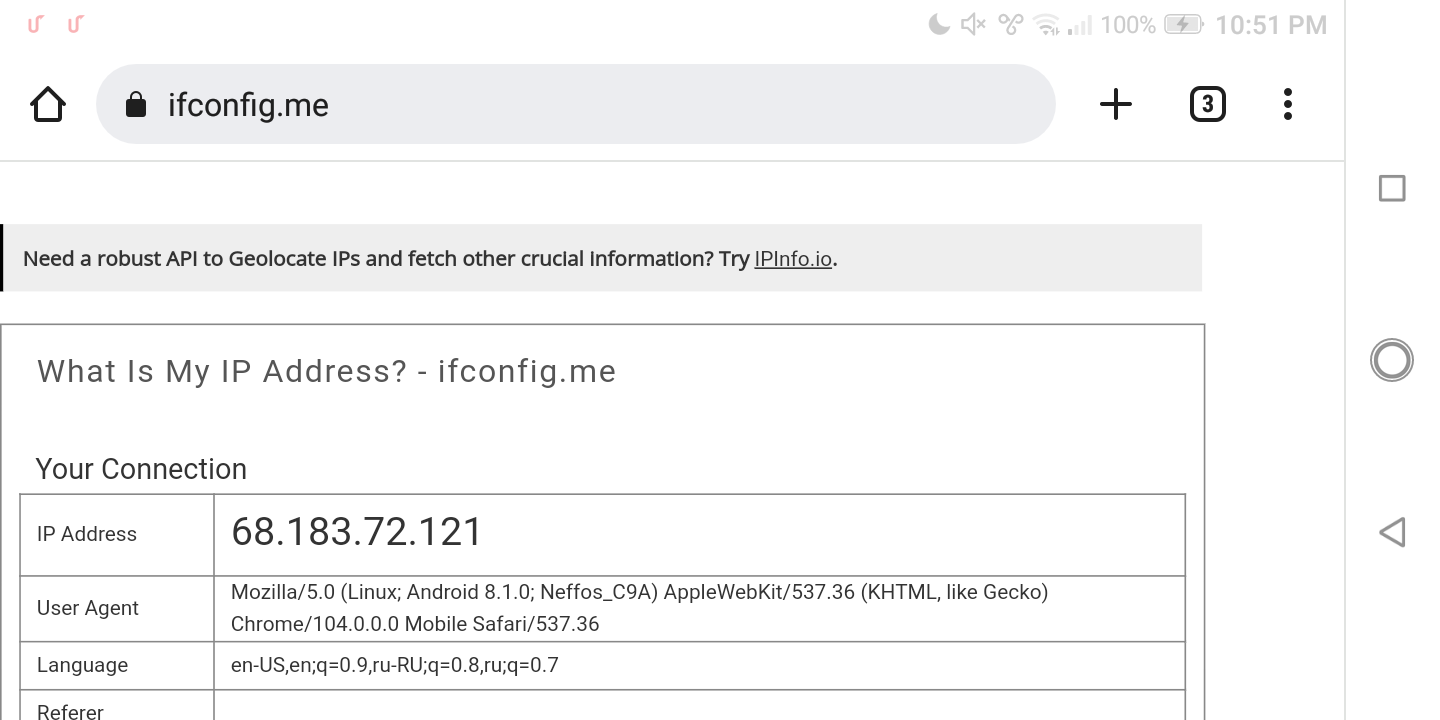
Task: Tap the 10:51 PM clock
Action: point(1271,25)
